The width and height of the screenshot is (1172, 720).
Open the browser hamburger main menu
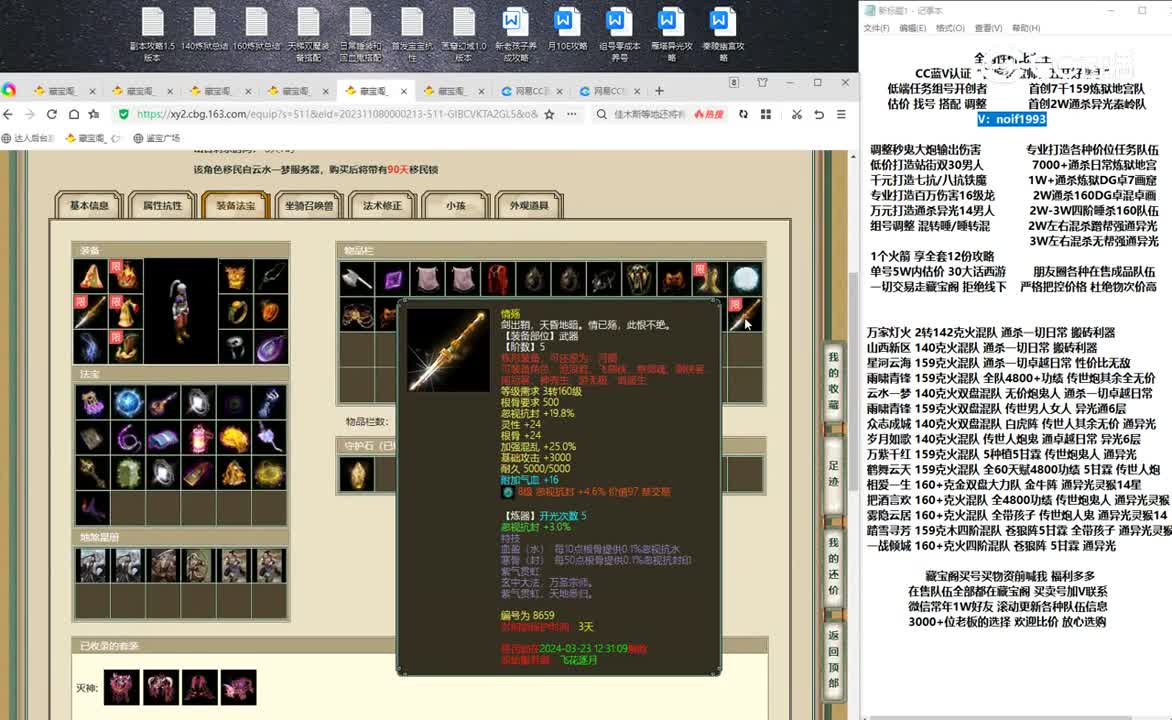pos(841,114)
